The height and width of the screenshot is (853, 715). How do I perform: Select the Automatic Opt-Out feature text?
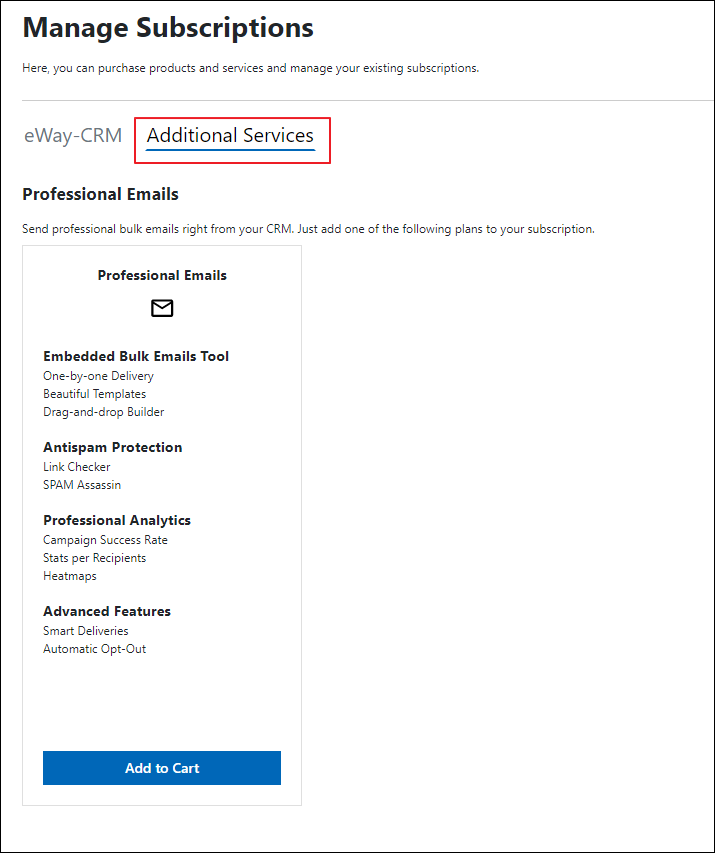coord(95,648)
